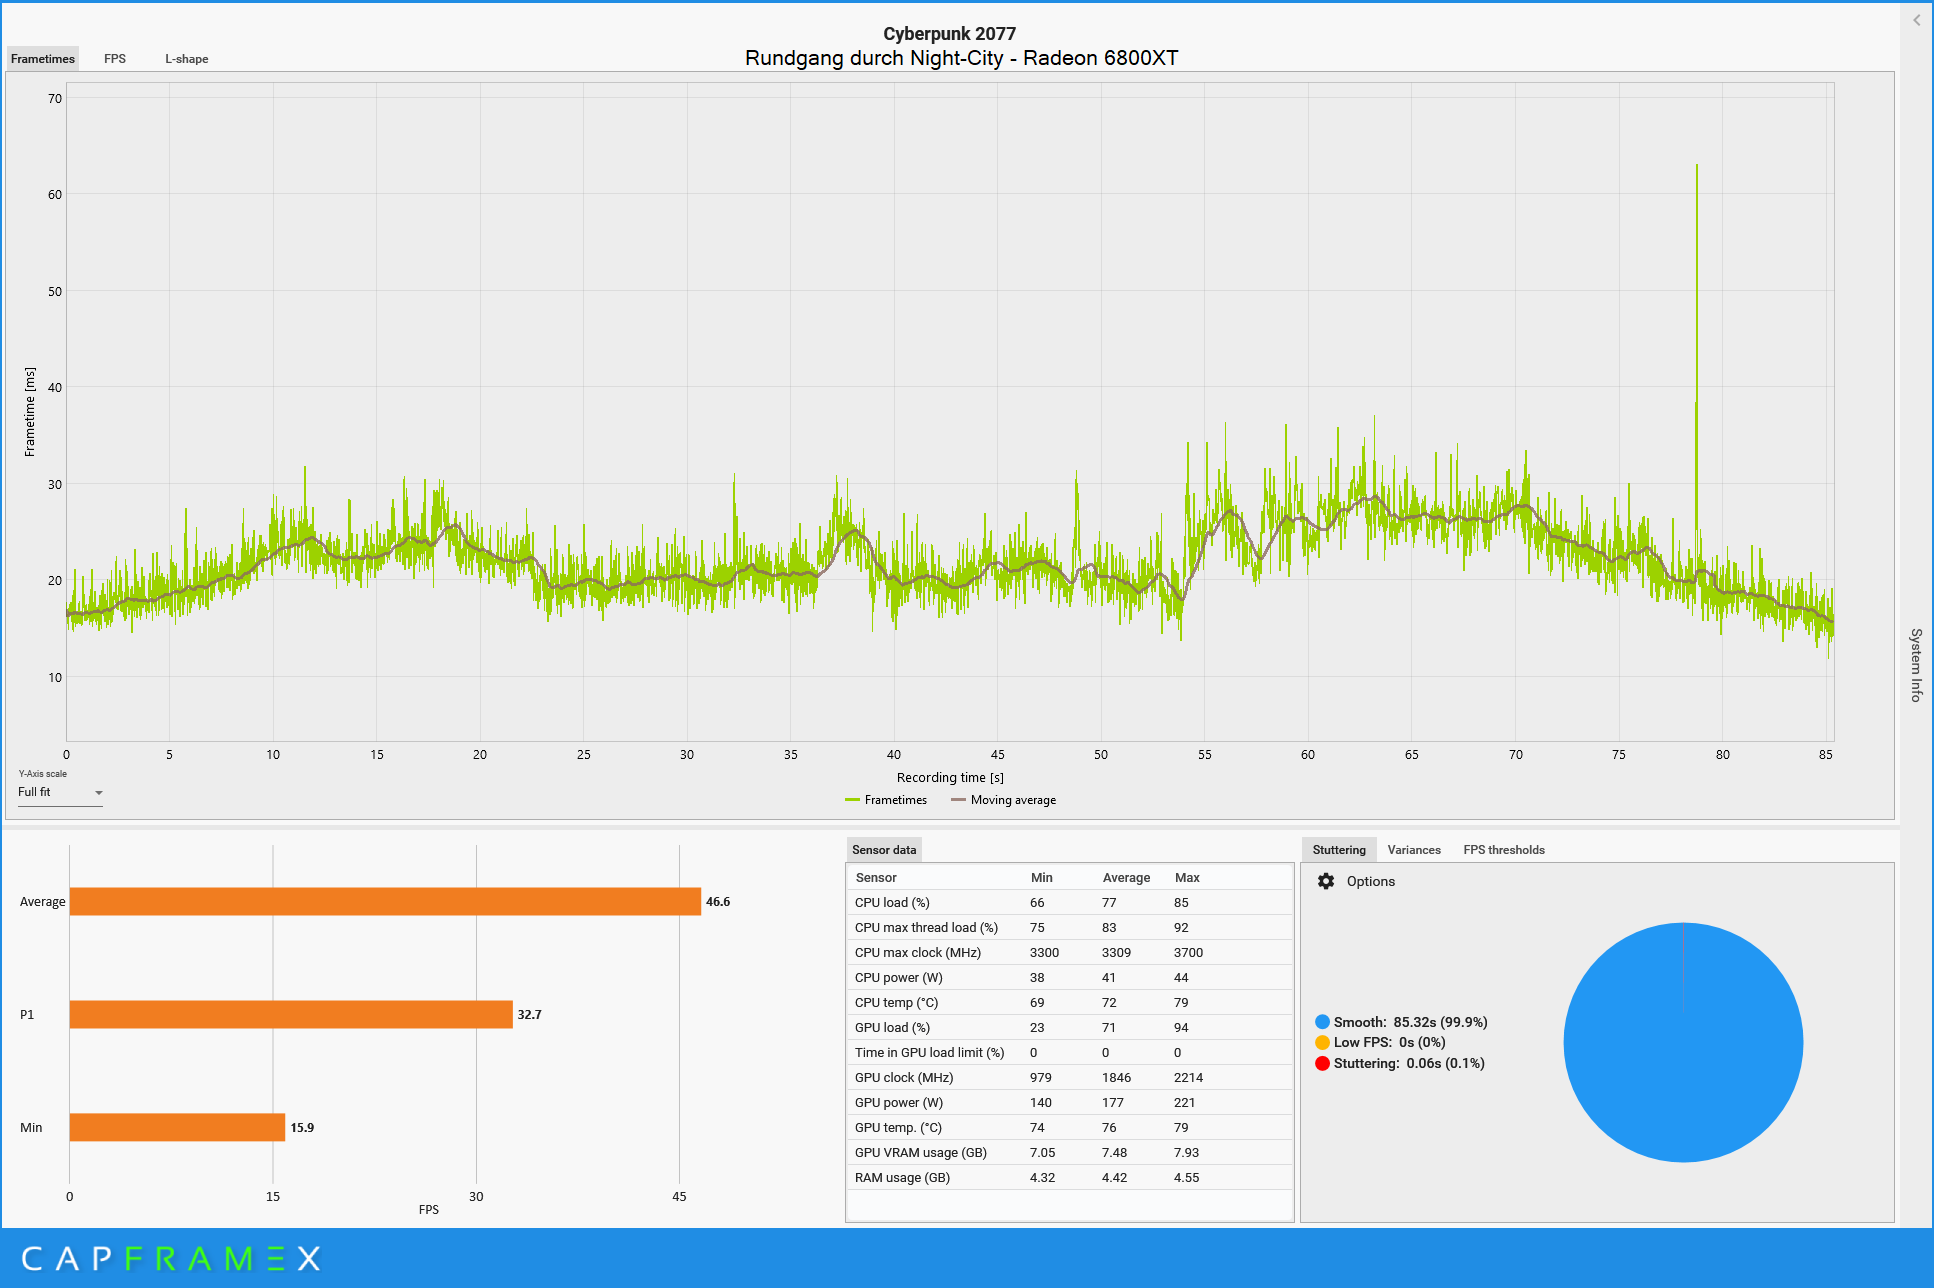1934x1288 pixels.
Task: Click the Options label in Stuttering panel
Action: point(1370,881)
